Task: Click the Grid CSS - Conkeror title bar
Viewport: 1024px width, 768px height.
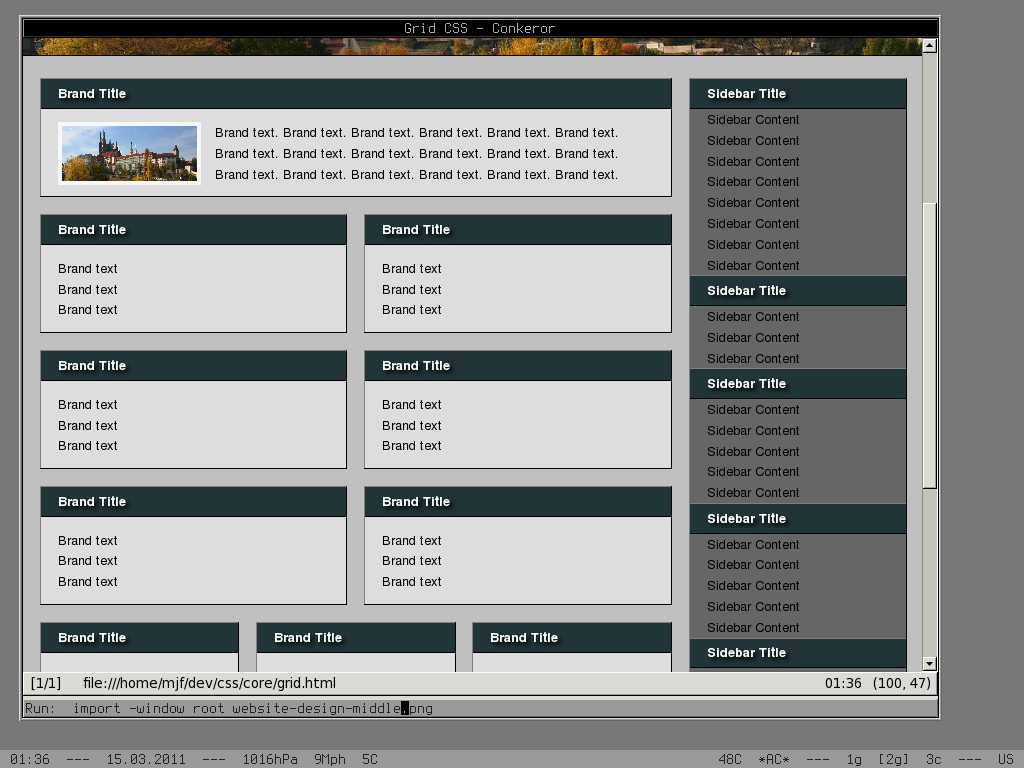Action: point(479,28)
